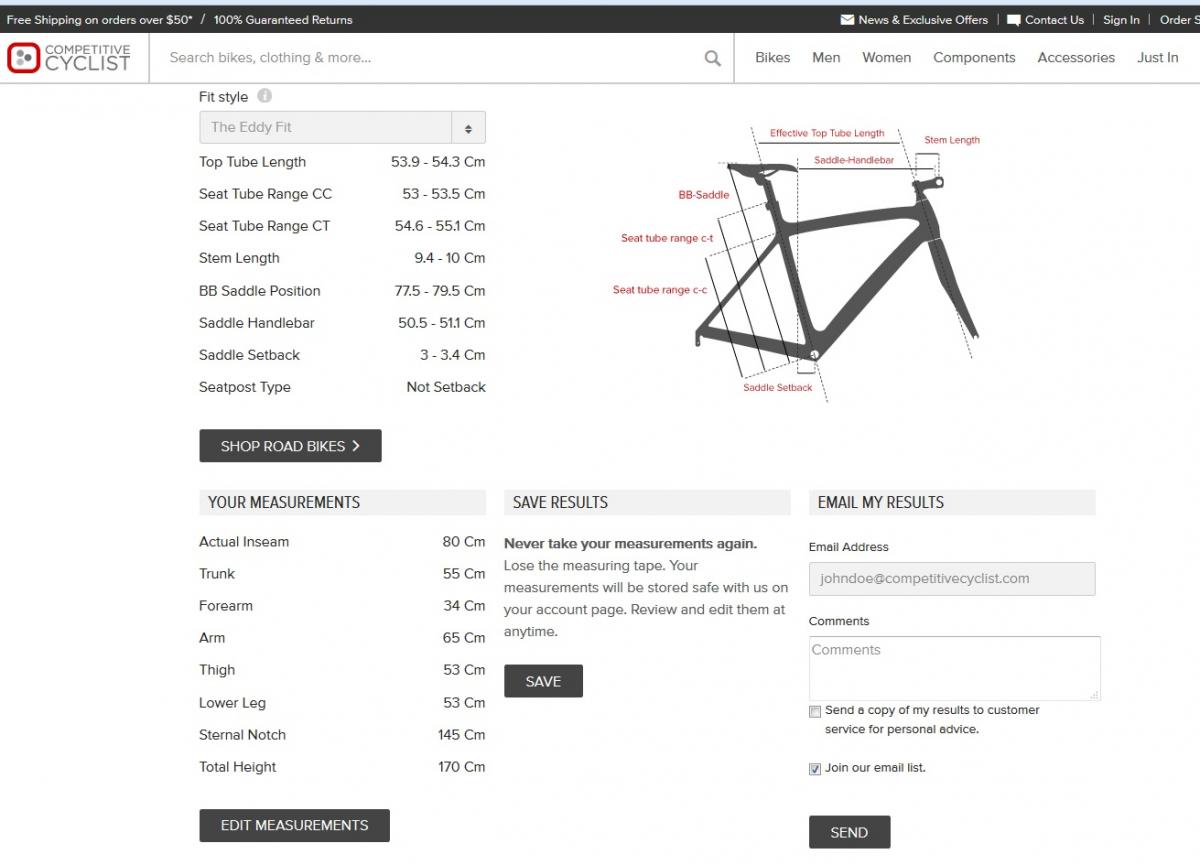Click the News & Exclusive Offers envelope icon

point(847,20)
